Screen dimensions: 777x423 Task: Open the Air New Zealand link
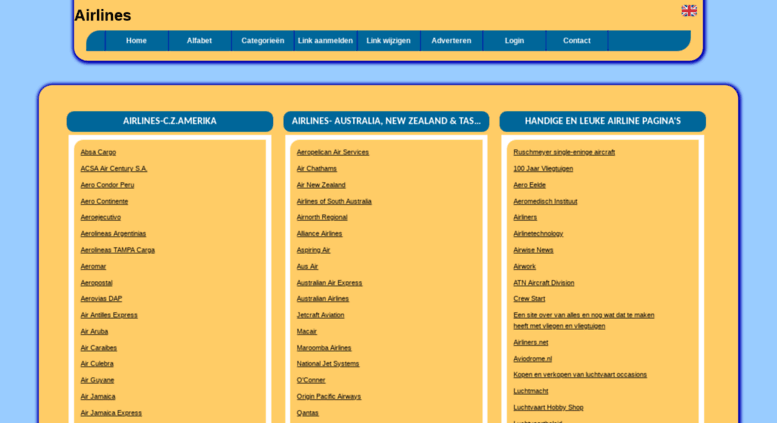[321, 185]
